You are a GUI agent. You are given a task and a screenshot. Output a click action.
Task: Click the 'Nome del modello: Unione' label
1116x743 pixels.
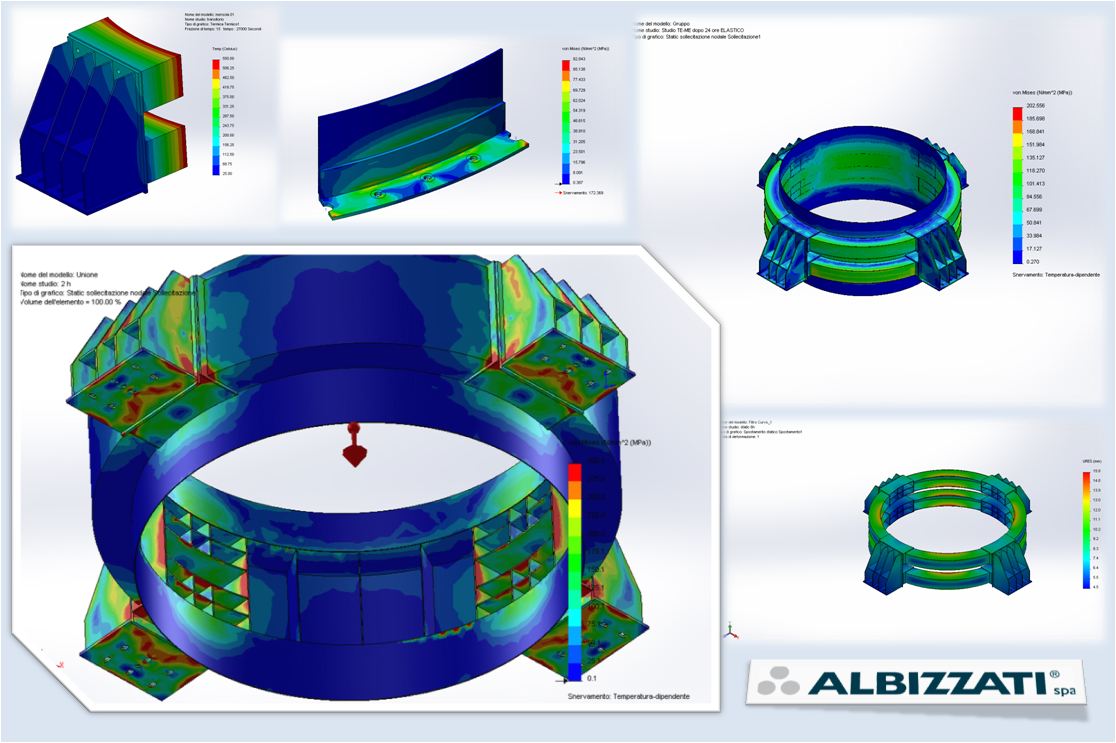point(60,275)
